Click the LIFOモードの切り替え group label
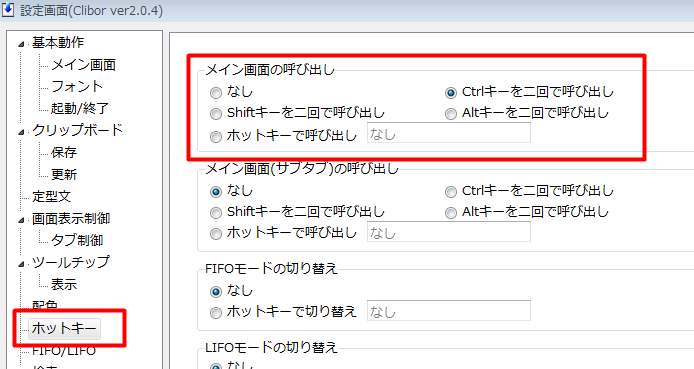Screen dimensions: 694x369 click(x=271, y=347)
